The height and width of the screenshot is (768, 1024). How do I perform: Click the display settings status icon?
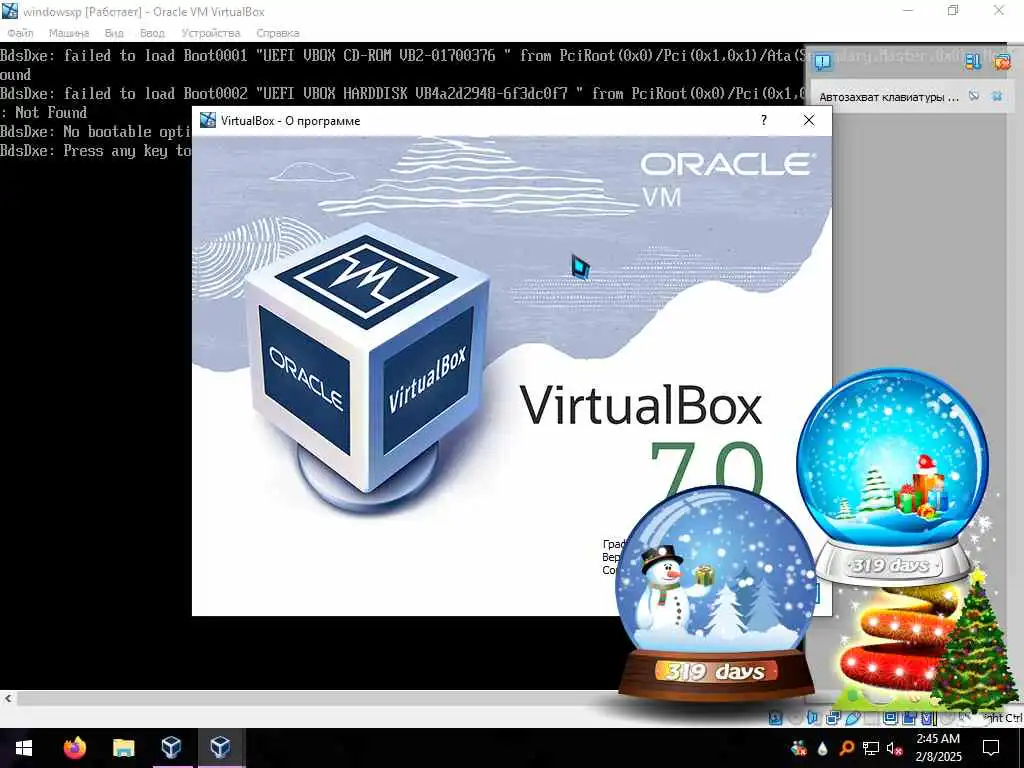pyautogui.click(x=890, y=718)
